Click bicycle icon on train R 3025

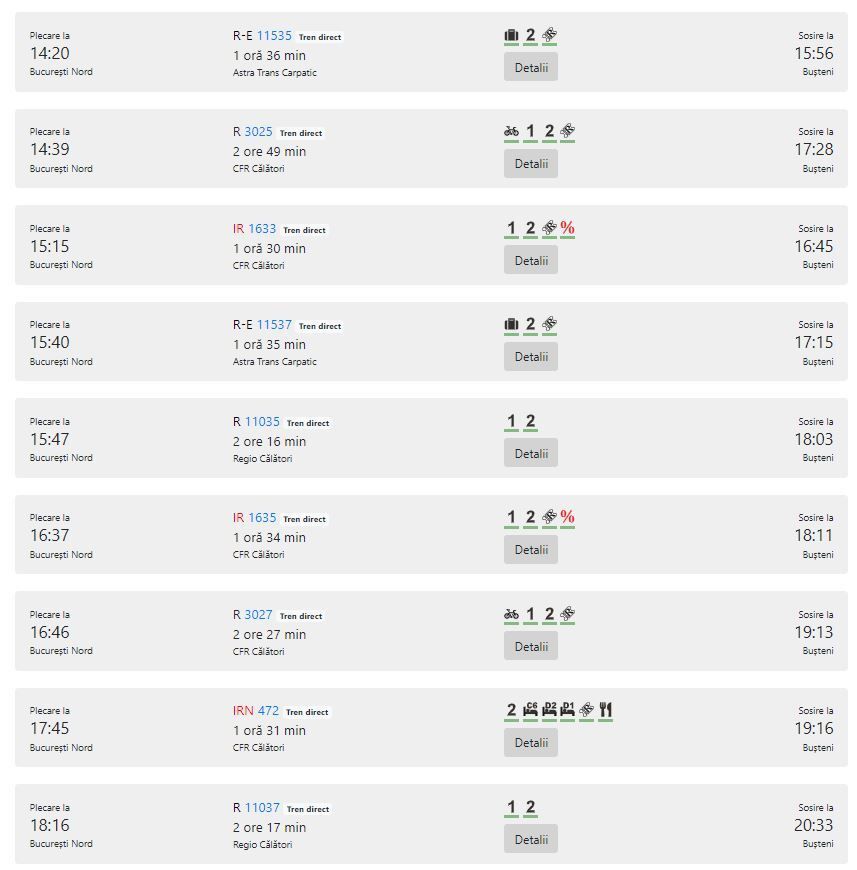click(511, 131)
